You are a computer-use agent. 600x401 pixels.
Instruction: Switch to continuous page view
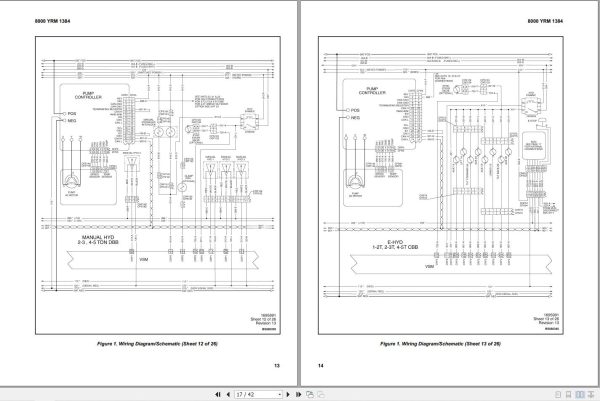pos(569,394)
